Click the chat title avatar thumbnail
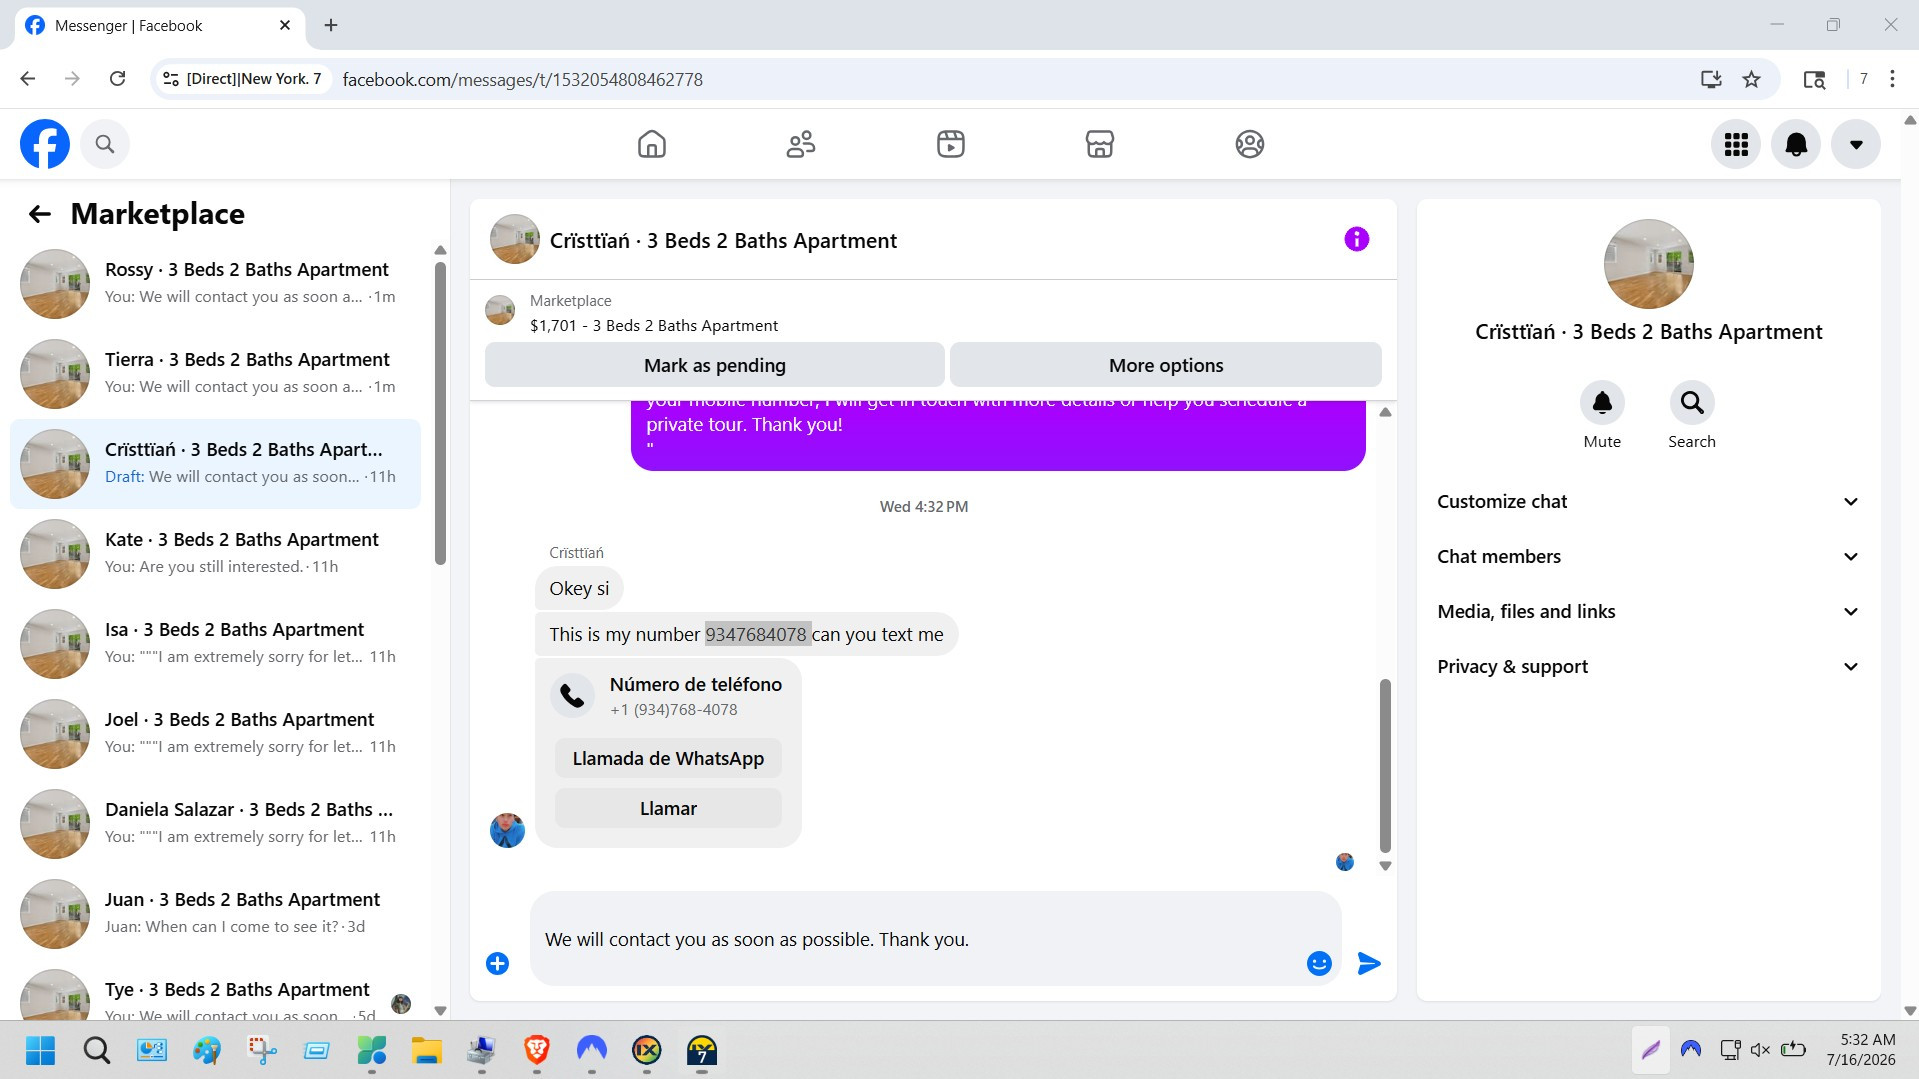Viewport: 1919px width, 1079px height. (515, 239)
